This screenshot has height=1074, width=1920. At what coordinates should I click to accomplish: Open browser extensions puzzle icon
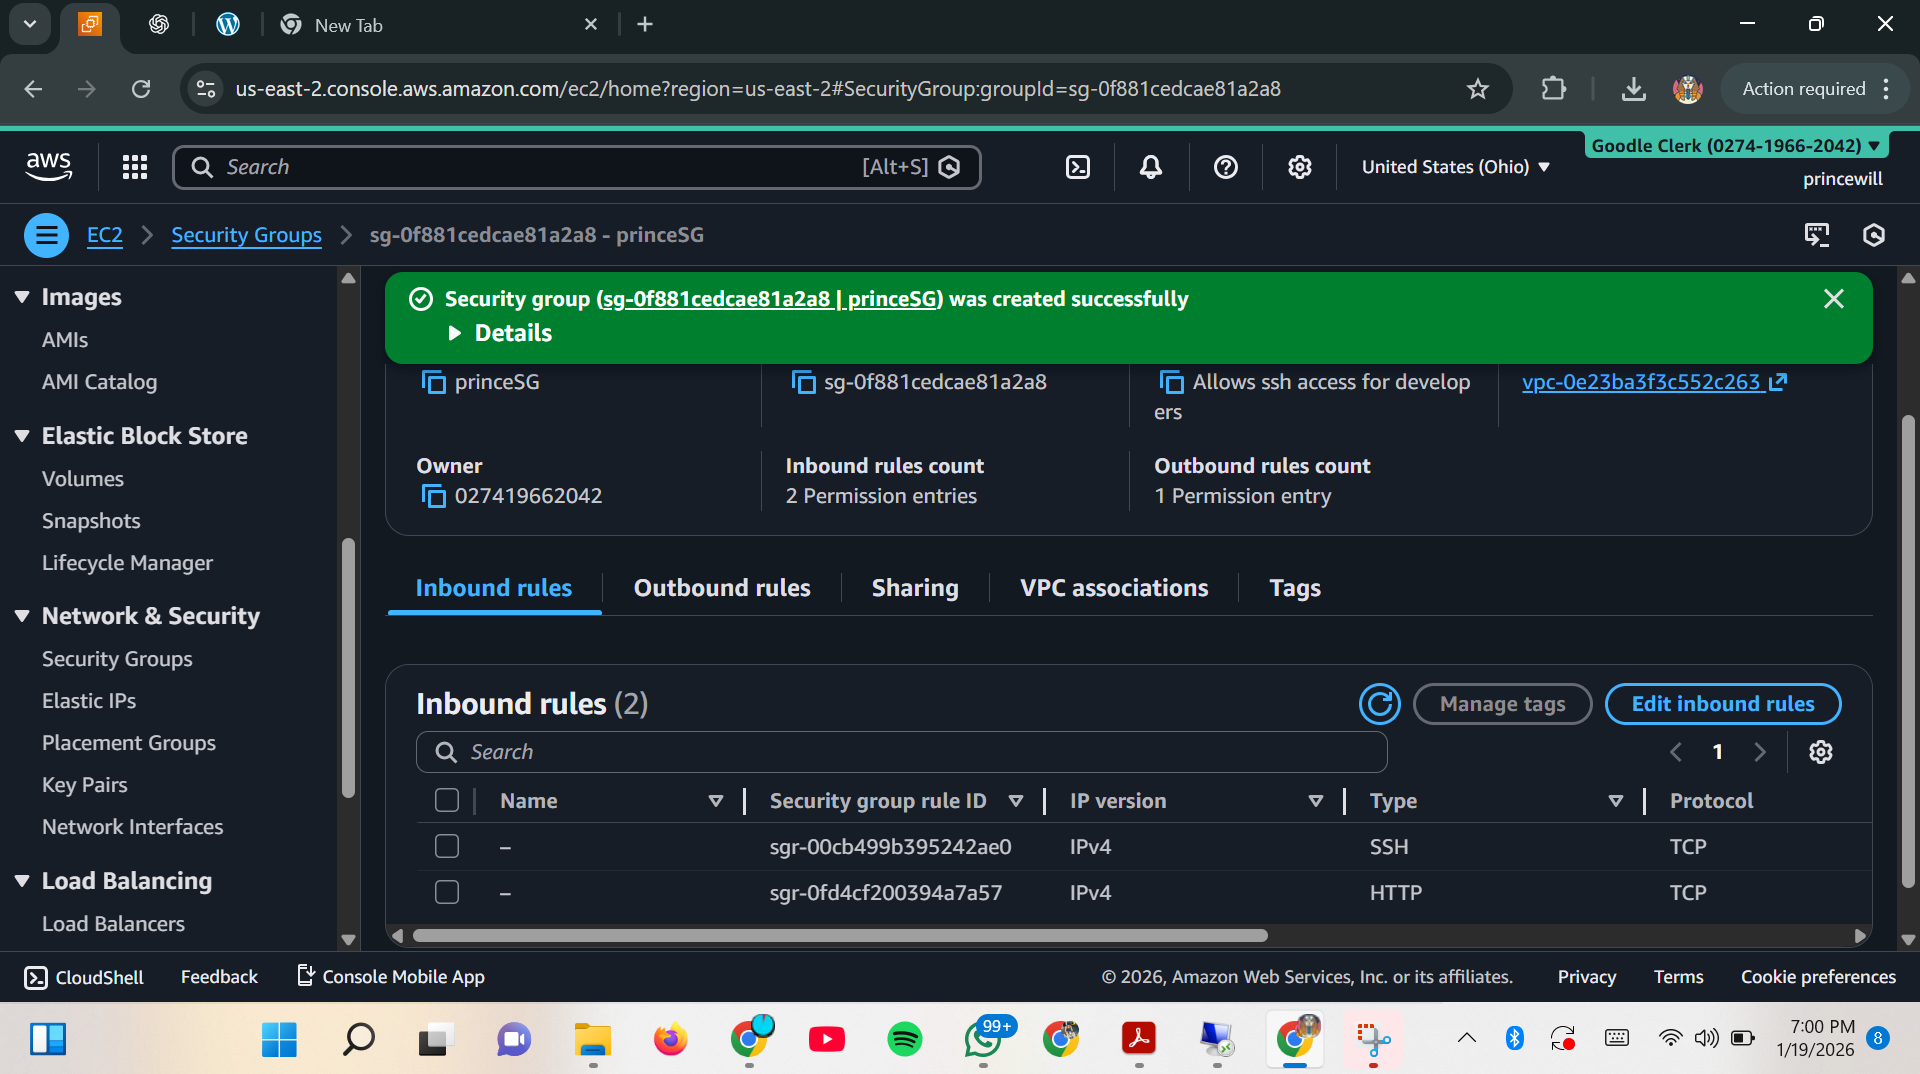pos(1553,89)
